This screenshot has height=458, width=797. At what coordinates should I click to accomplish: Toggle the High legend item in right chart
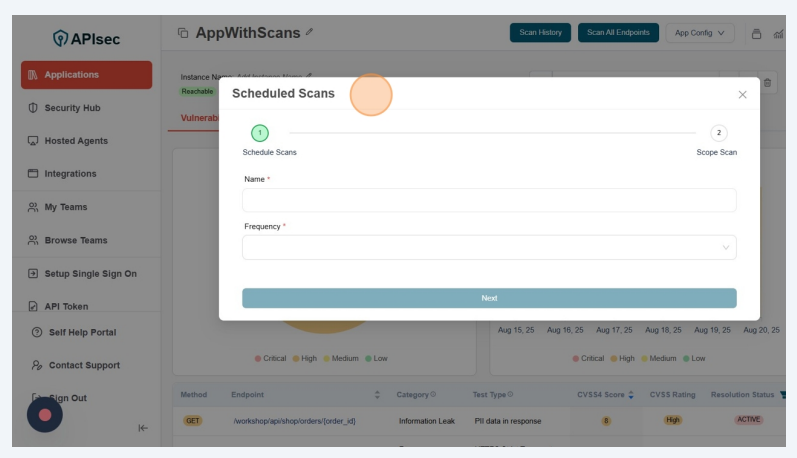click(x=621, y=358)
